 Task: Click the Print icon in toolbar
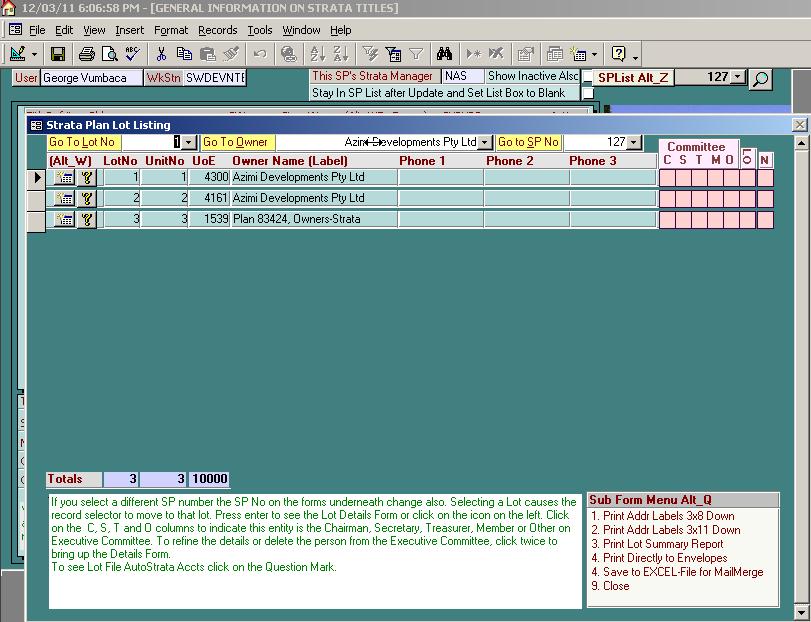coord(87,54)
